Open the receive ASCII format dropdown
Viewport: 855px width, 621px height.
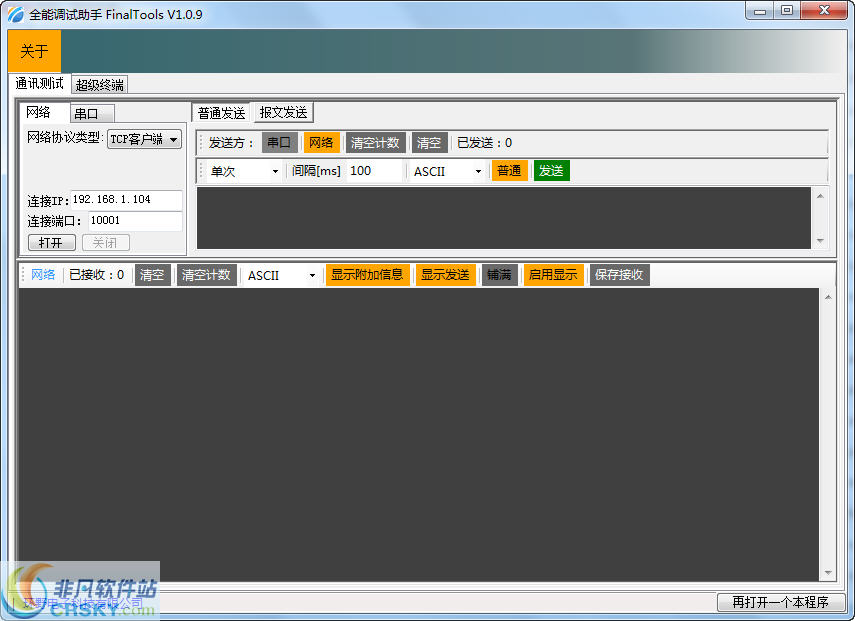(281, 275)
